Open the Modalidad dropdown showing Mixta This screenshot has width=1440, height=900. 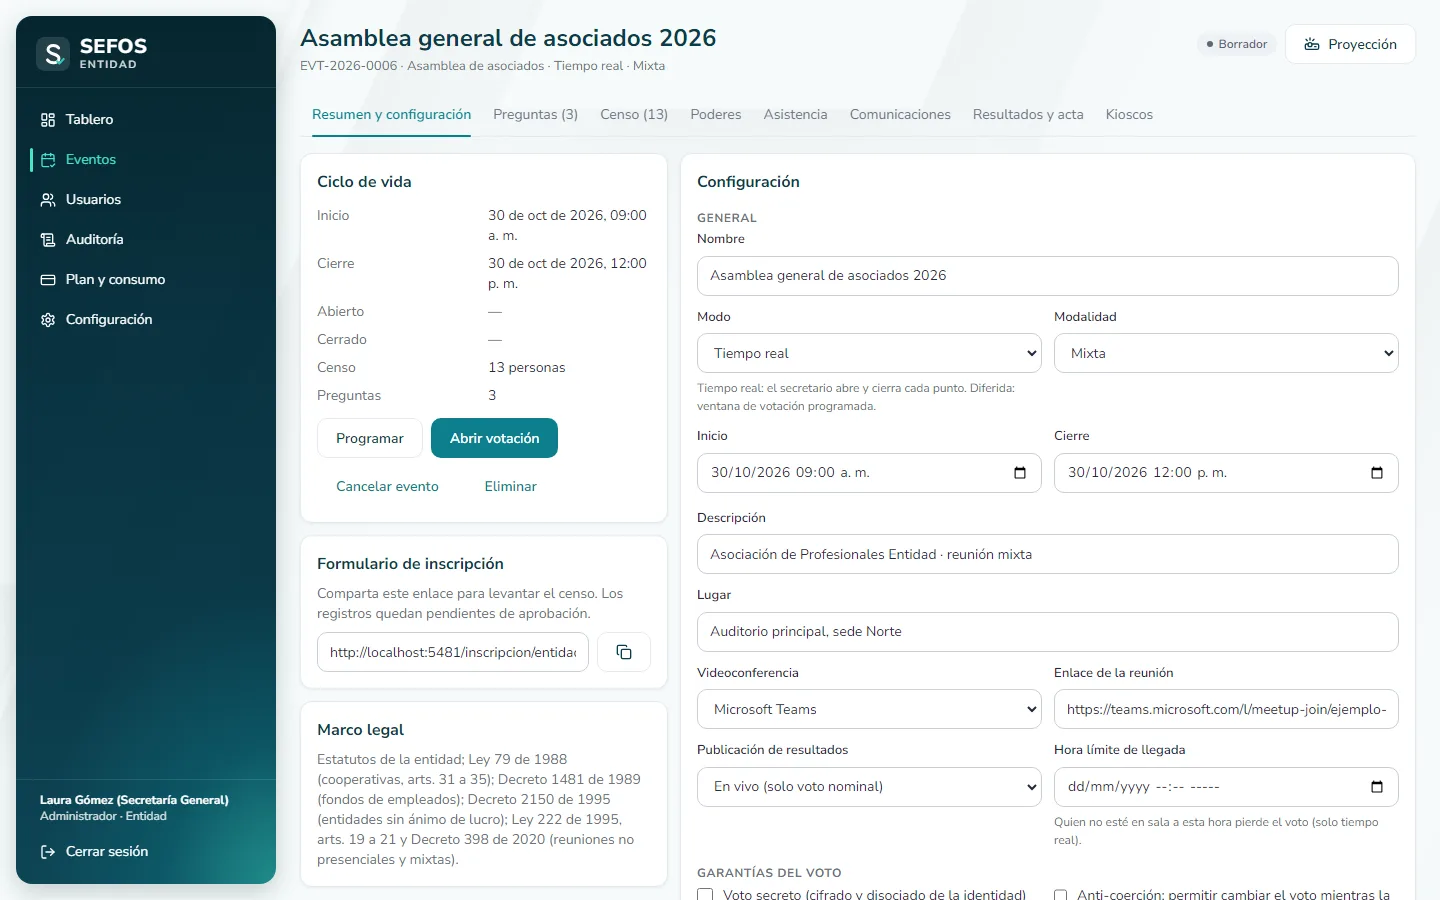[1226, 353]
